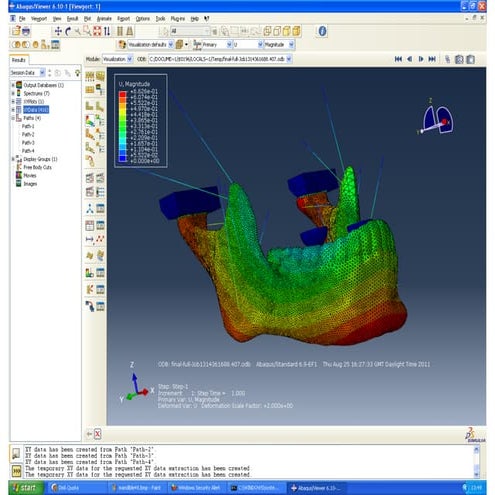Click the red color in contour legend
The height and width of the screenshot is (495, 495).
tap(123, 94)
